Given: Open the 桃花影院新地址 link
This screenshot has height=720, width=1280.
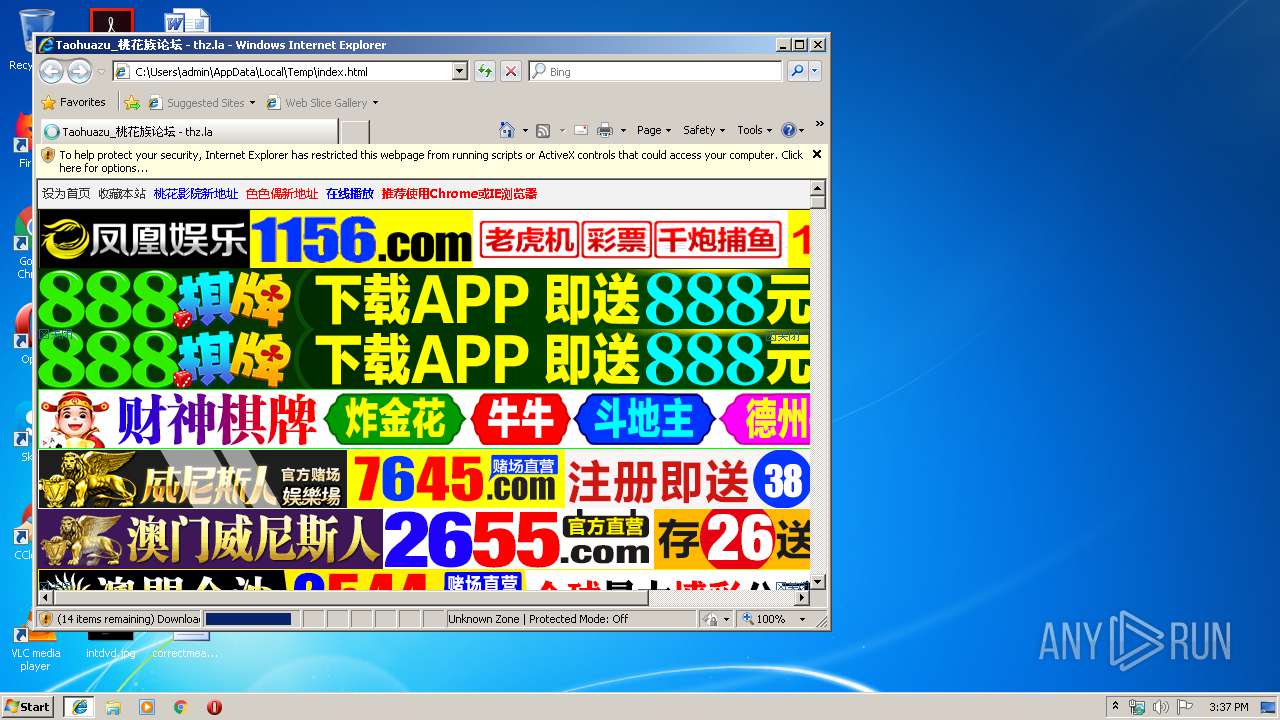Looking at the screenshot, I should point(196,194).
